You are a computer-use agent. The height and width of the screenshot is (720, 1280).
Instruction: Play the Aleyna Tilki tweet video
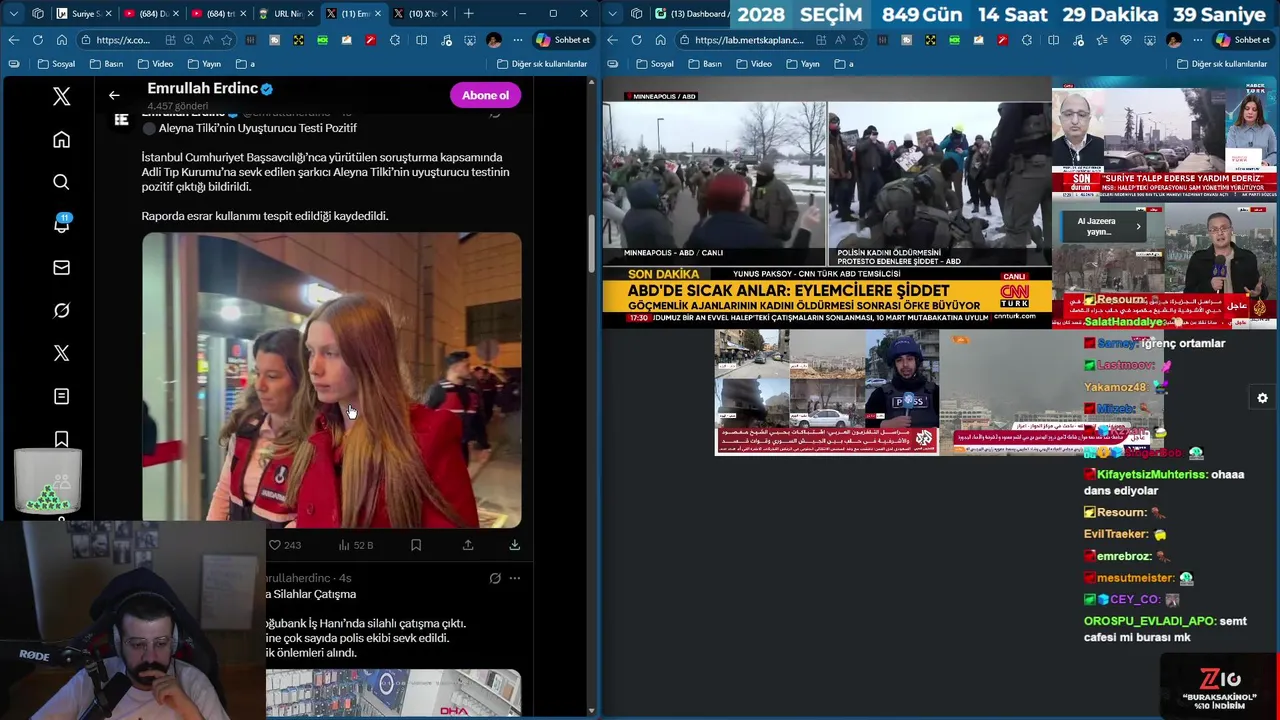331,380
